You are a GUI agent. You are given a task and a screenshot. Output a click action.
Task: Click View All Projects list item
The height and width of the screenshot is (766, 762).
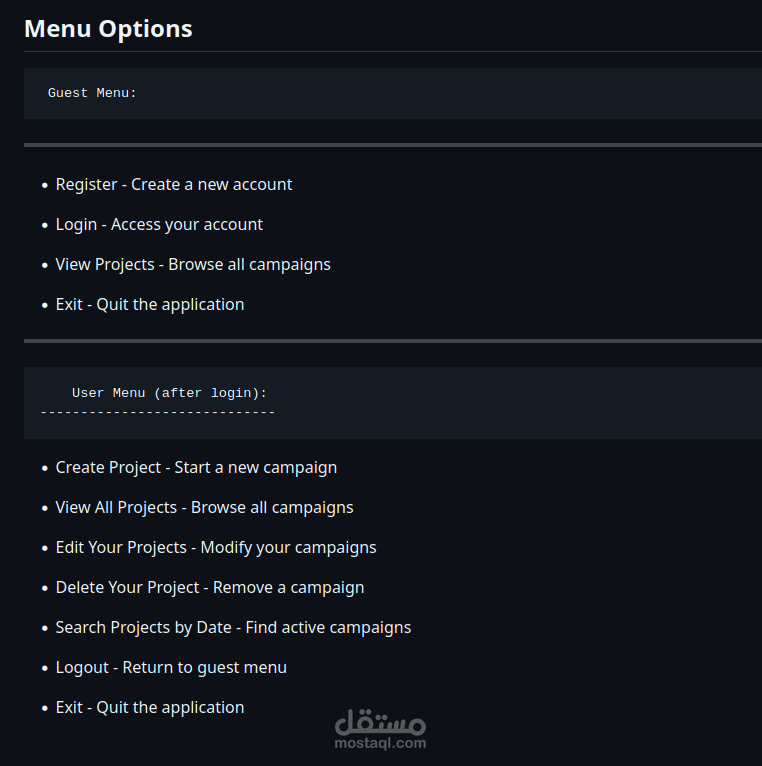point(204,508)
